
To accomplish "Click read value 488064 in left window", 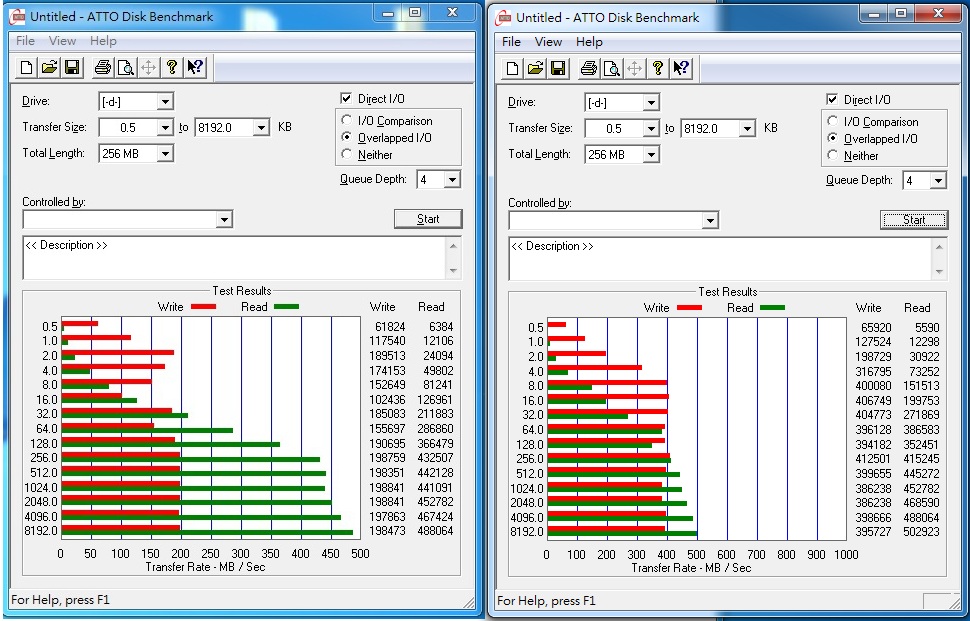I will tap(436, 531).
